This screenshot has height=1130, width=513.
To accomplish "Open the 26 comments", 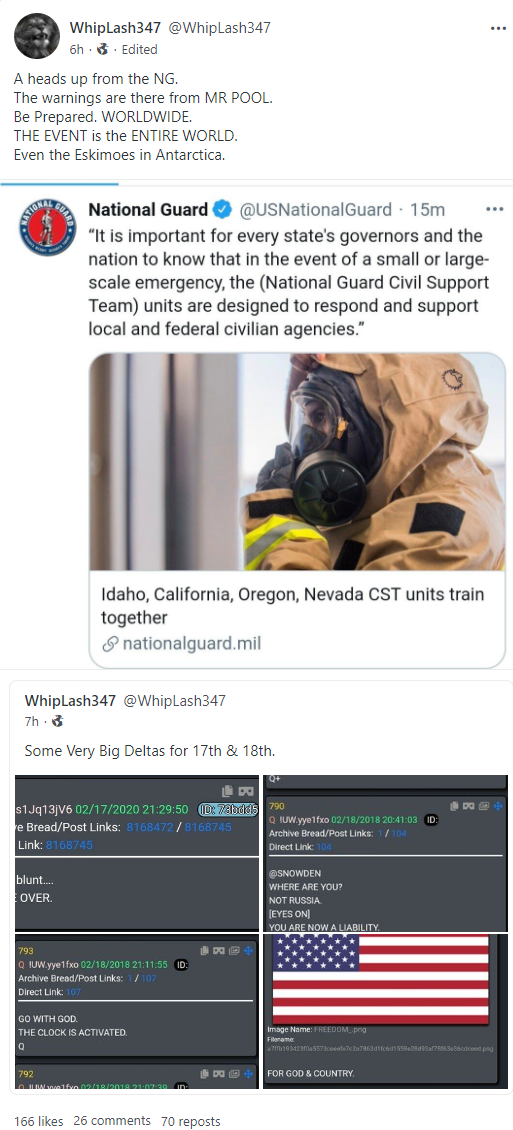I will pyautogui.click(x=112, y=1121).
